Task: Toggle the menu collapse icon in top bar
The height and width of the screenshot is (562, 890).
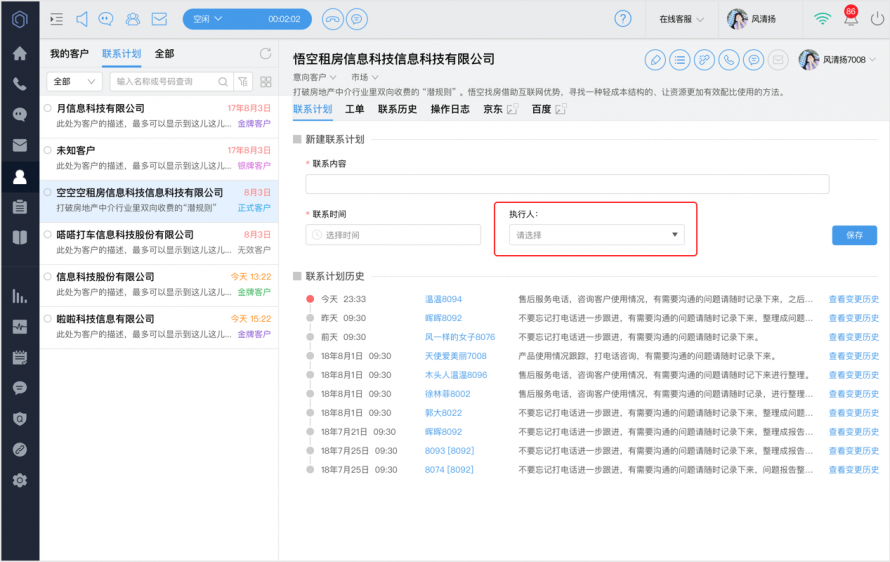Action: tap(56, 19)
